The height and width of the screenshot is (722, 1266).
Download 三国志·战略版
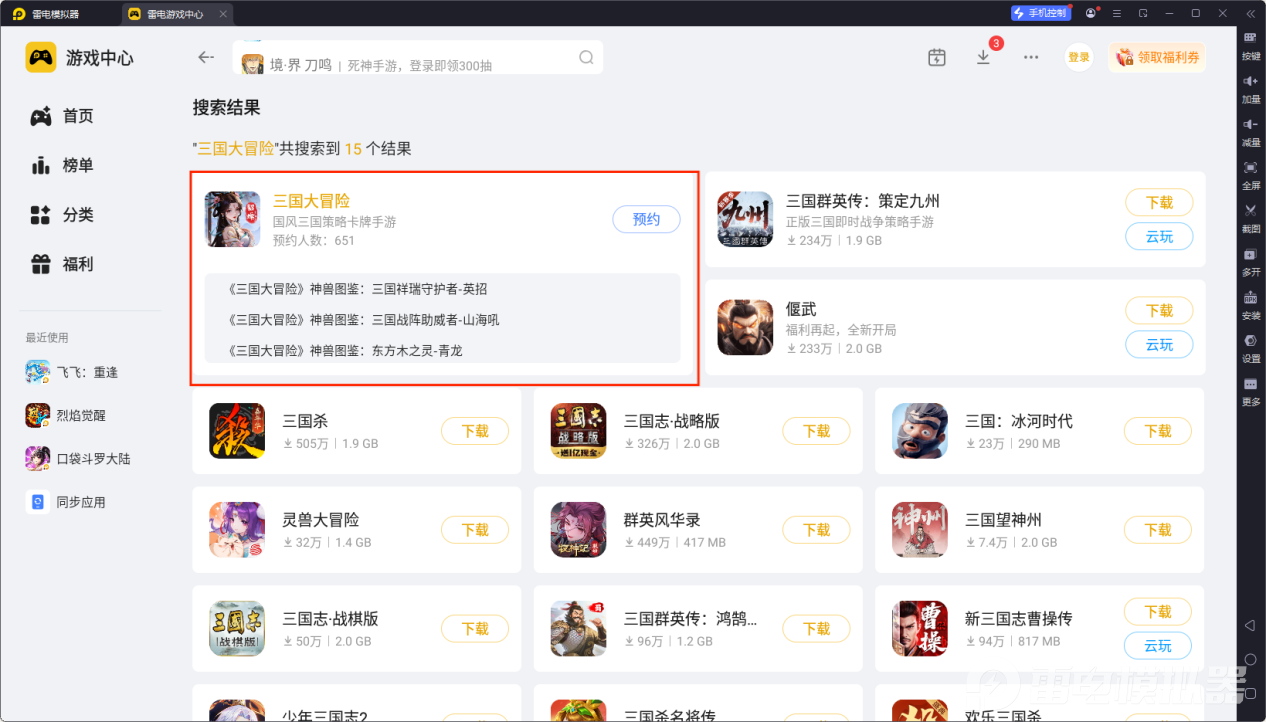coord(816,431)
